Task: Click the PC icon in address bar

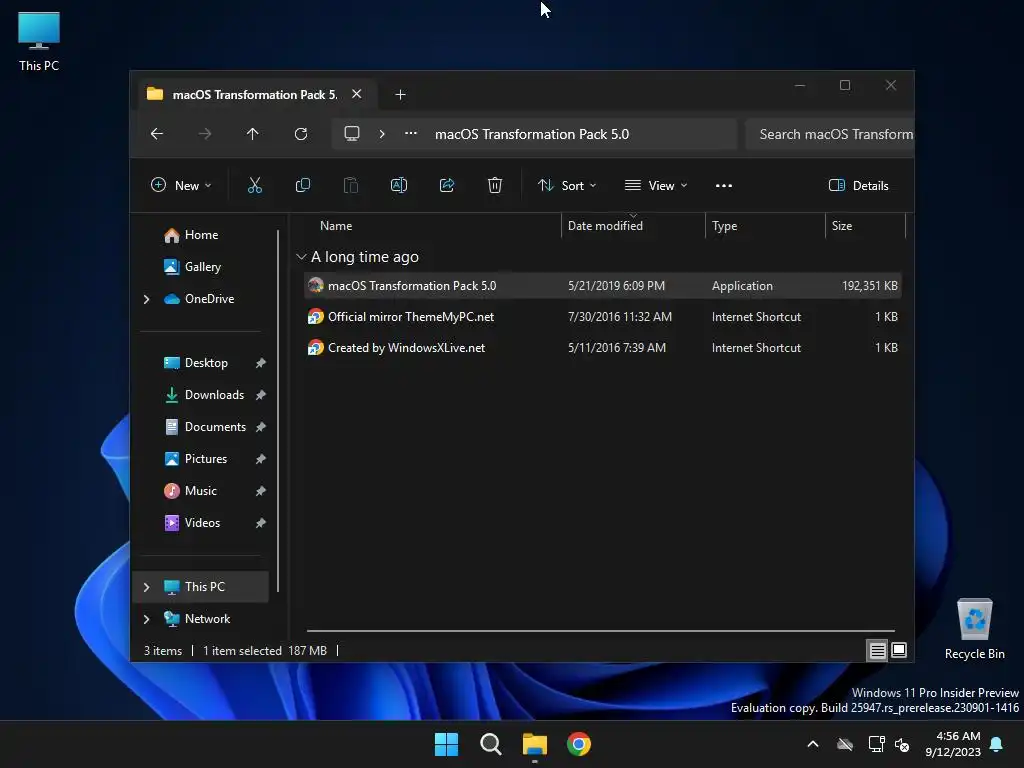Action: (x=352, y=134)
